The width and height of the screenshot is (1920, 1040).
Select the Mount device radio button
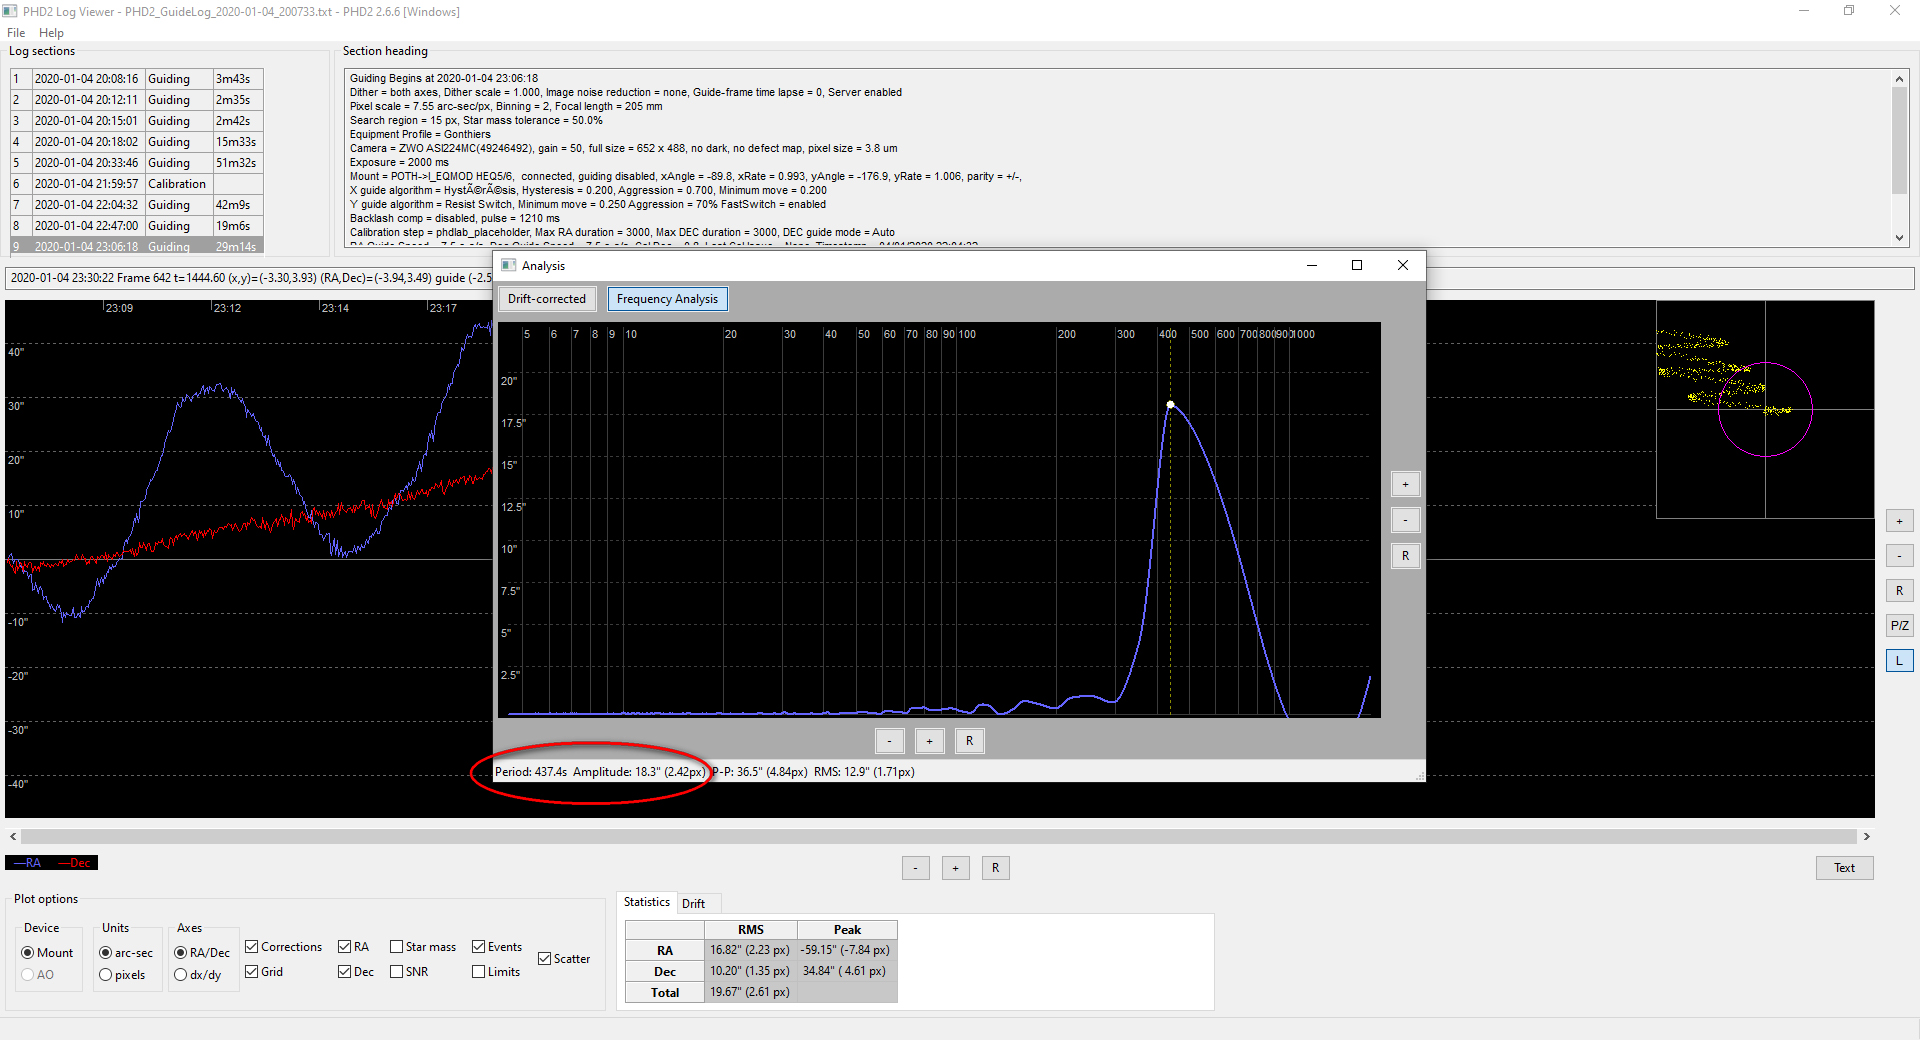[47, 953]
